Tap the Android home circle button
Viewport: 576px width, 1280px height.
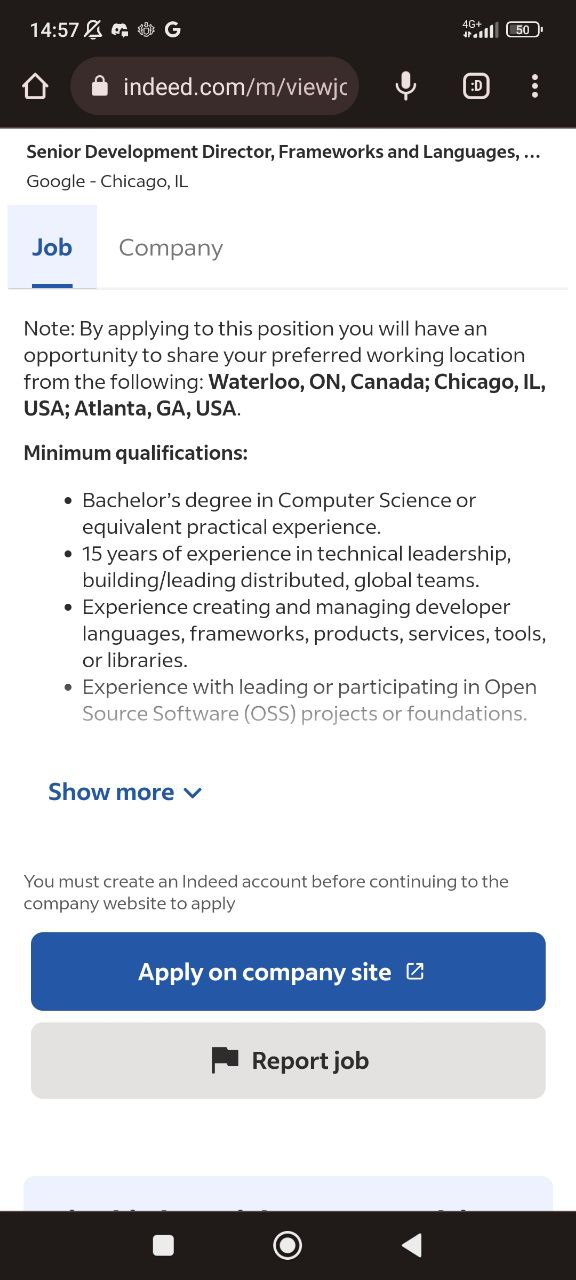click(x=288, y=1245)
